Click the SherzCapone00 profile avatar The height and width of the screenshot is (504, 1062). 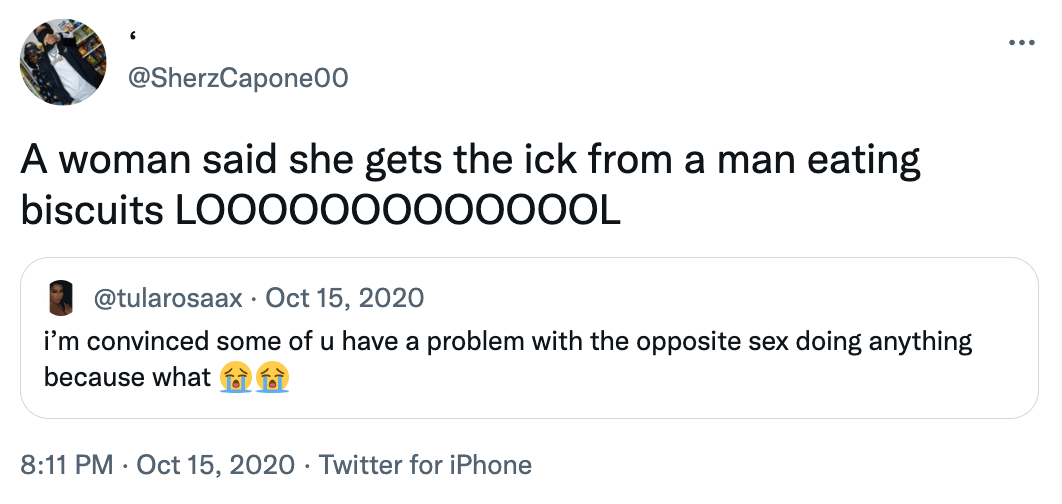click(63, 61)
